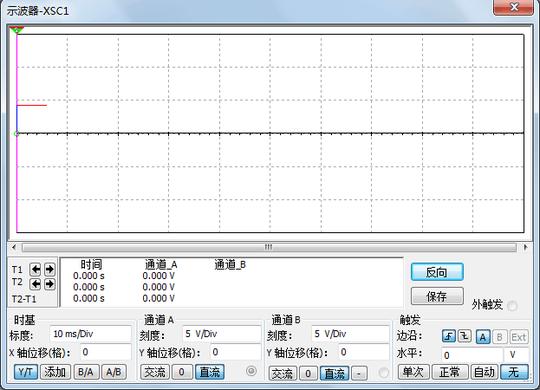
Task: Select falling edge trigger icon
Action: 465,336
